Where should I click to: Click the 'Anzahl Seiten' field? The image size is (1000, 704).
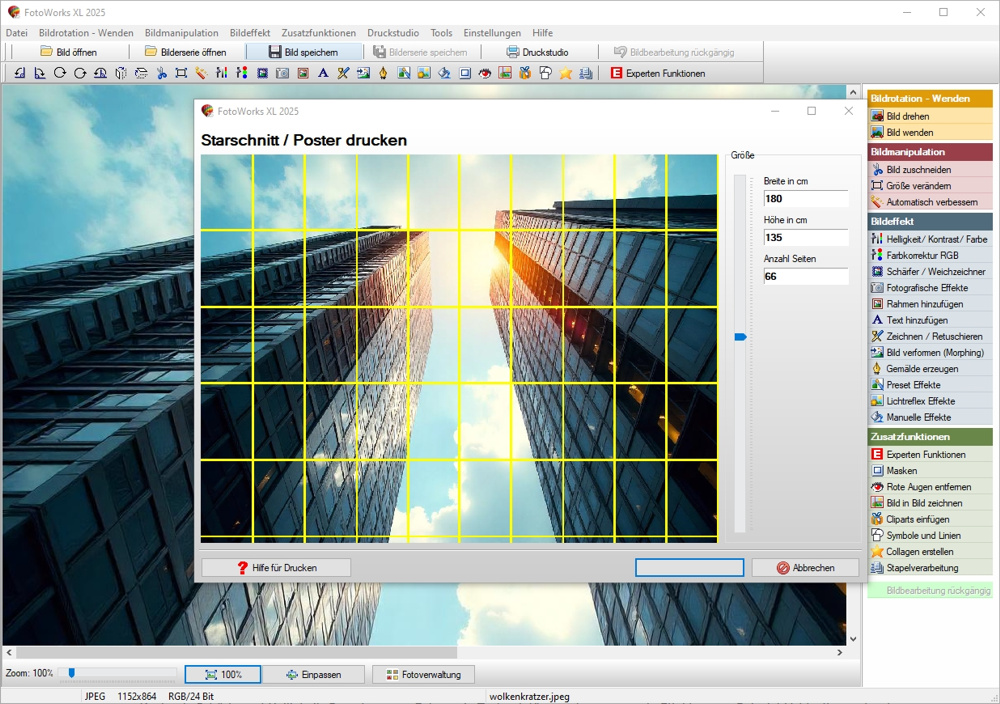pyautogui.click(x=805, y=277)
